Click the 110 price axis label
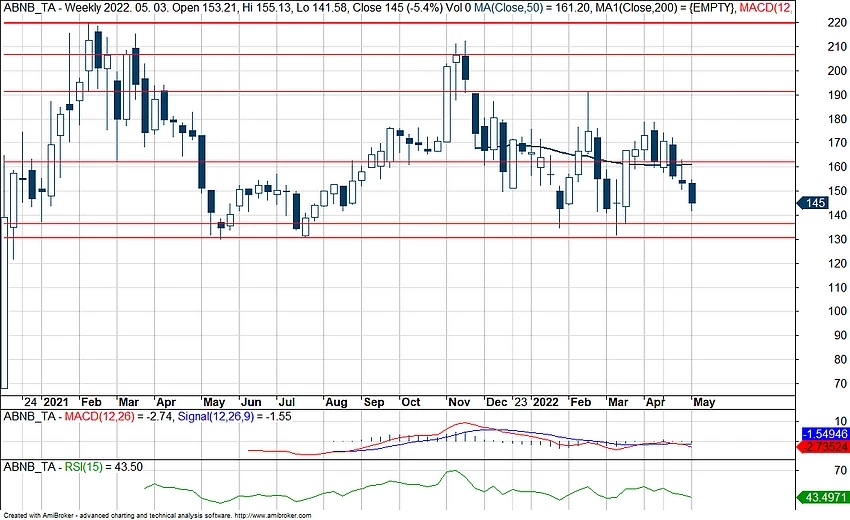 (838, 287)
